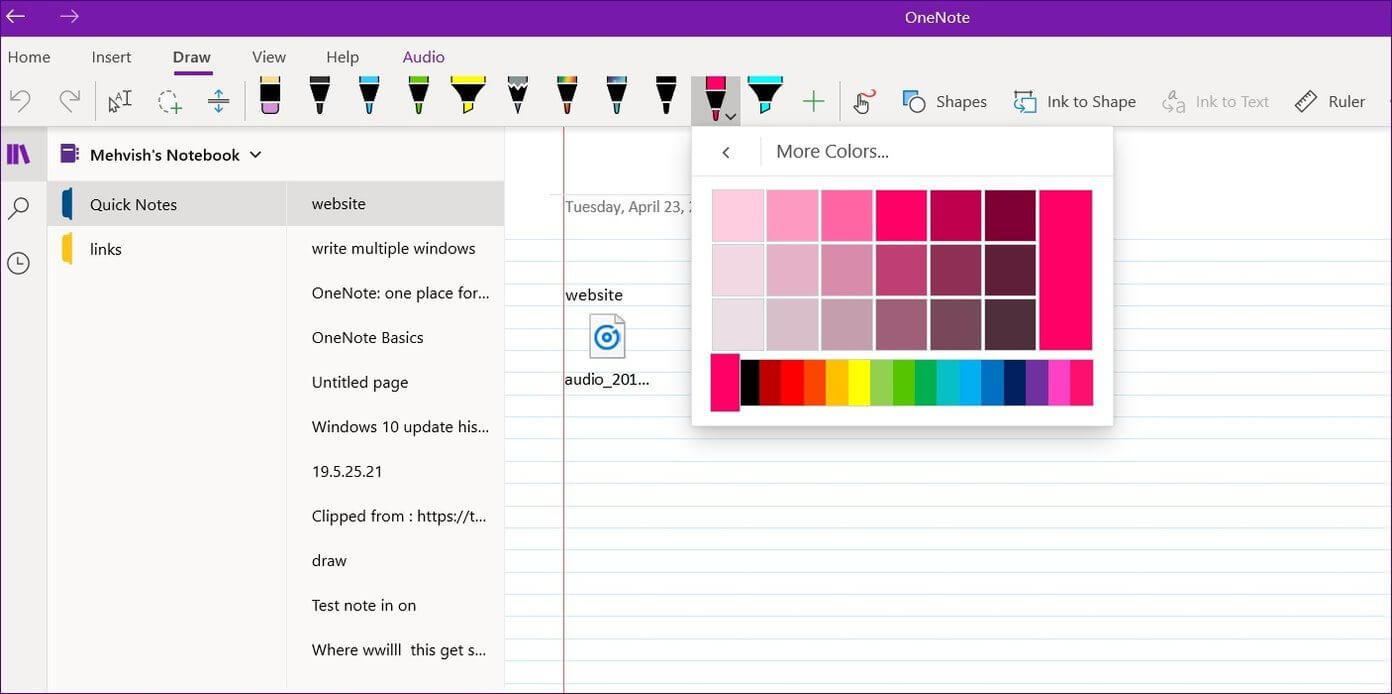Open the Home tab

click(x=29, y=57)
